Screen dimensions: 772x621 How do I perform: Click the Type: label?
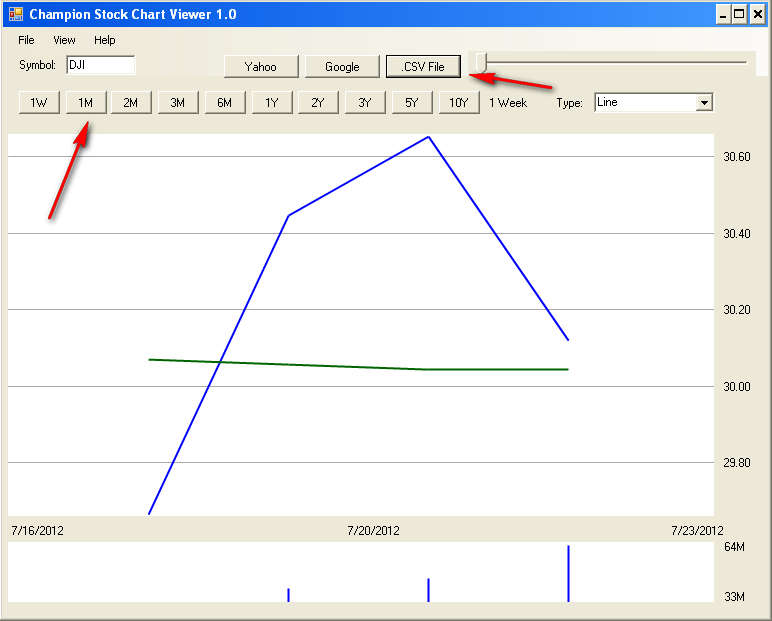(x=570, y=102)
